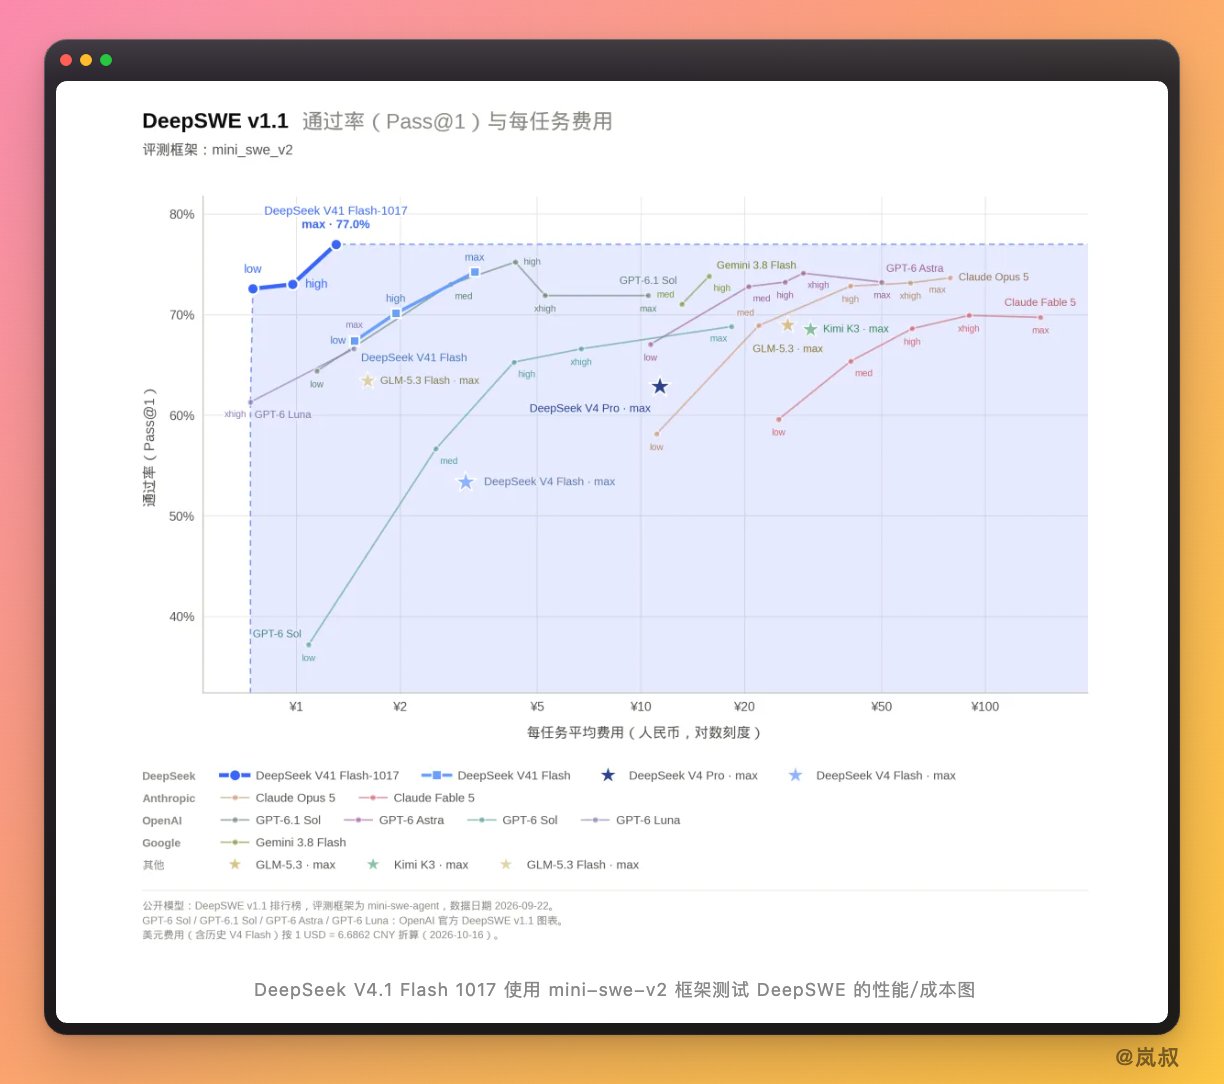Image resolution: width=1224 pixels, height=1084 pixels.
Task: Click the GLM-5.3 Flash · max legend star
Action: [506, 864]
